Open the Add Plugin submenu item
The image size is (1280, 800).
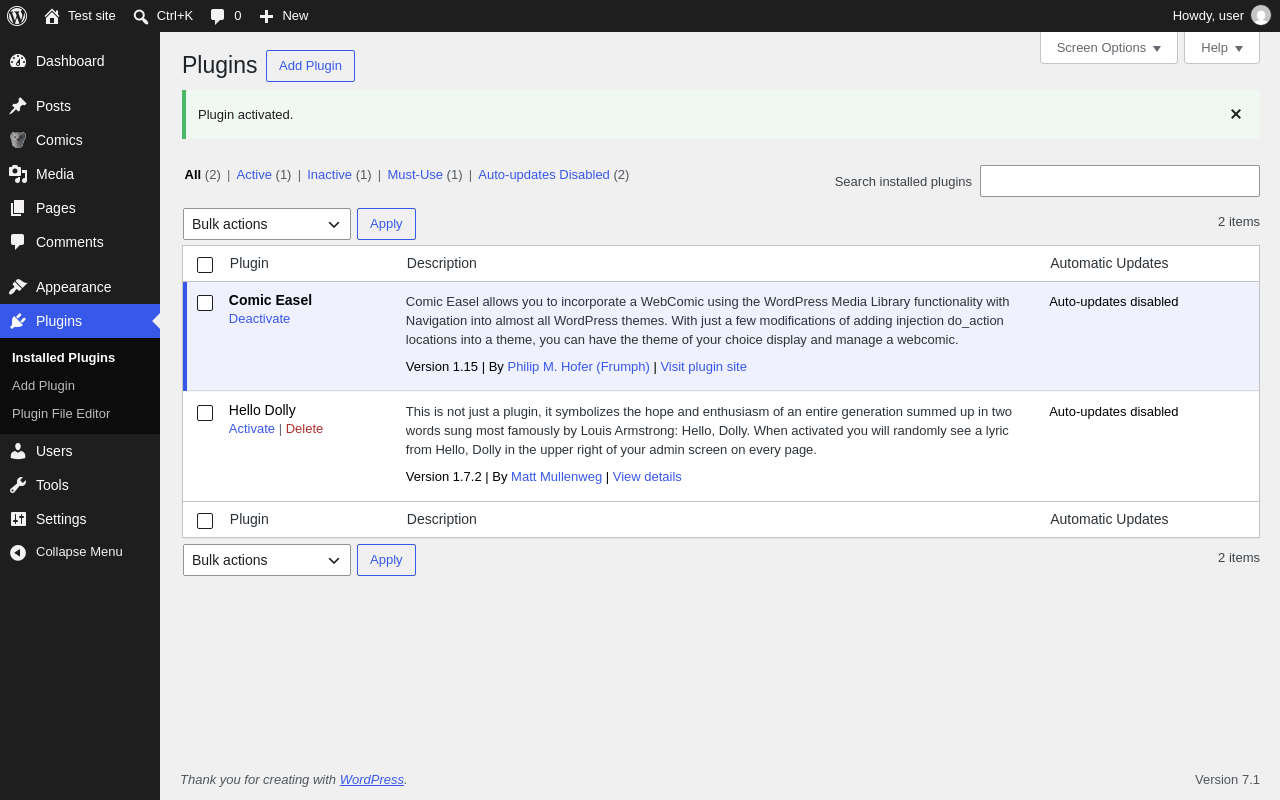coord(43,386)
